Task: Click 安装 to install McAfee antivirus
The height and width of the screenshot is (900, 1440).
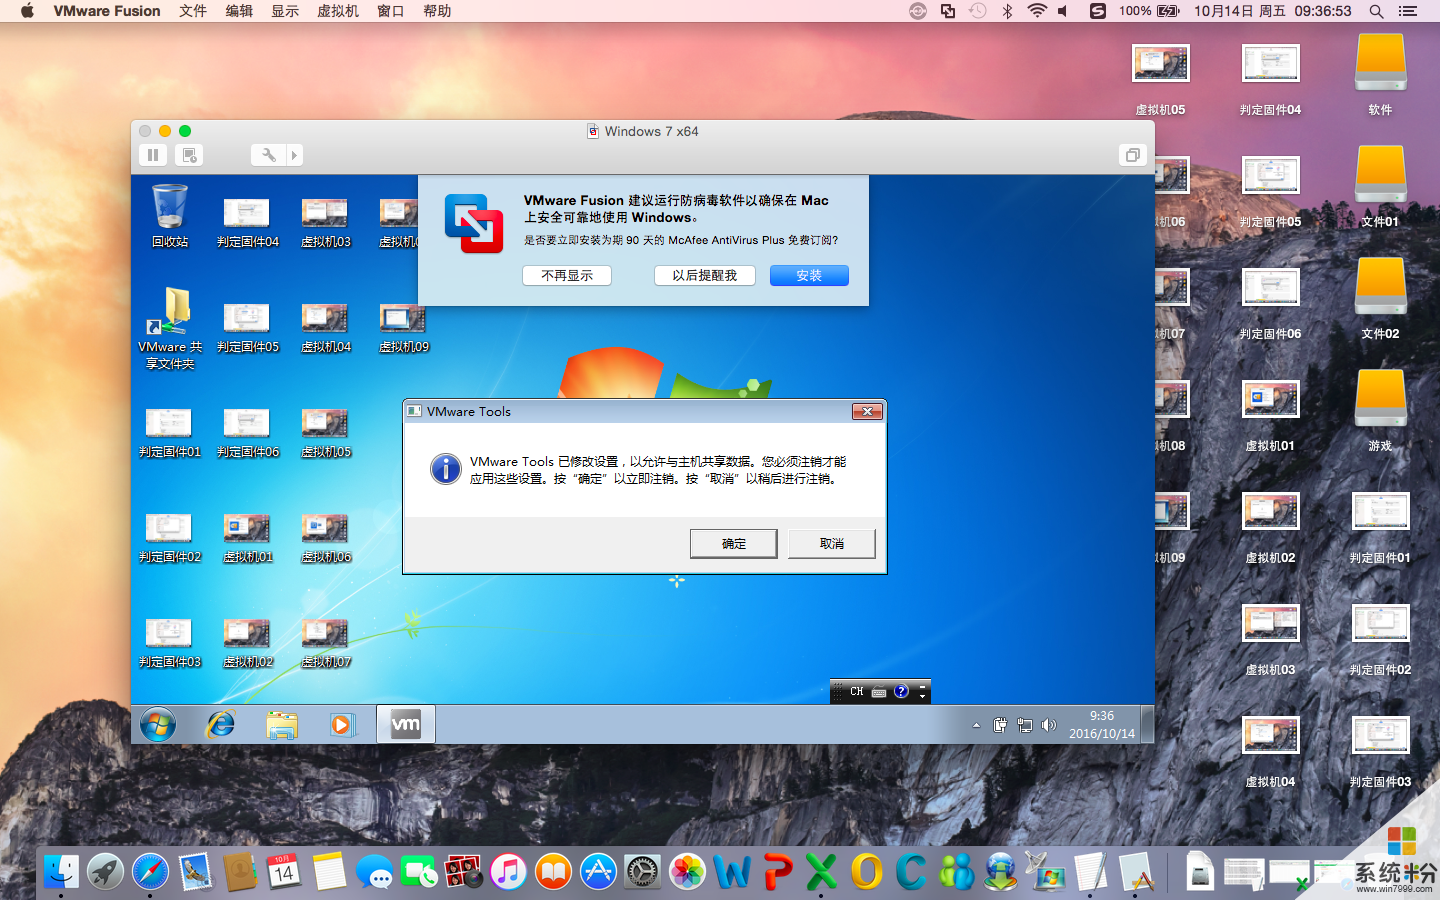Action: pyautogui.click(x=809, y=276)
